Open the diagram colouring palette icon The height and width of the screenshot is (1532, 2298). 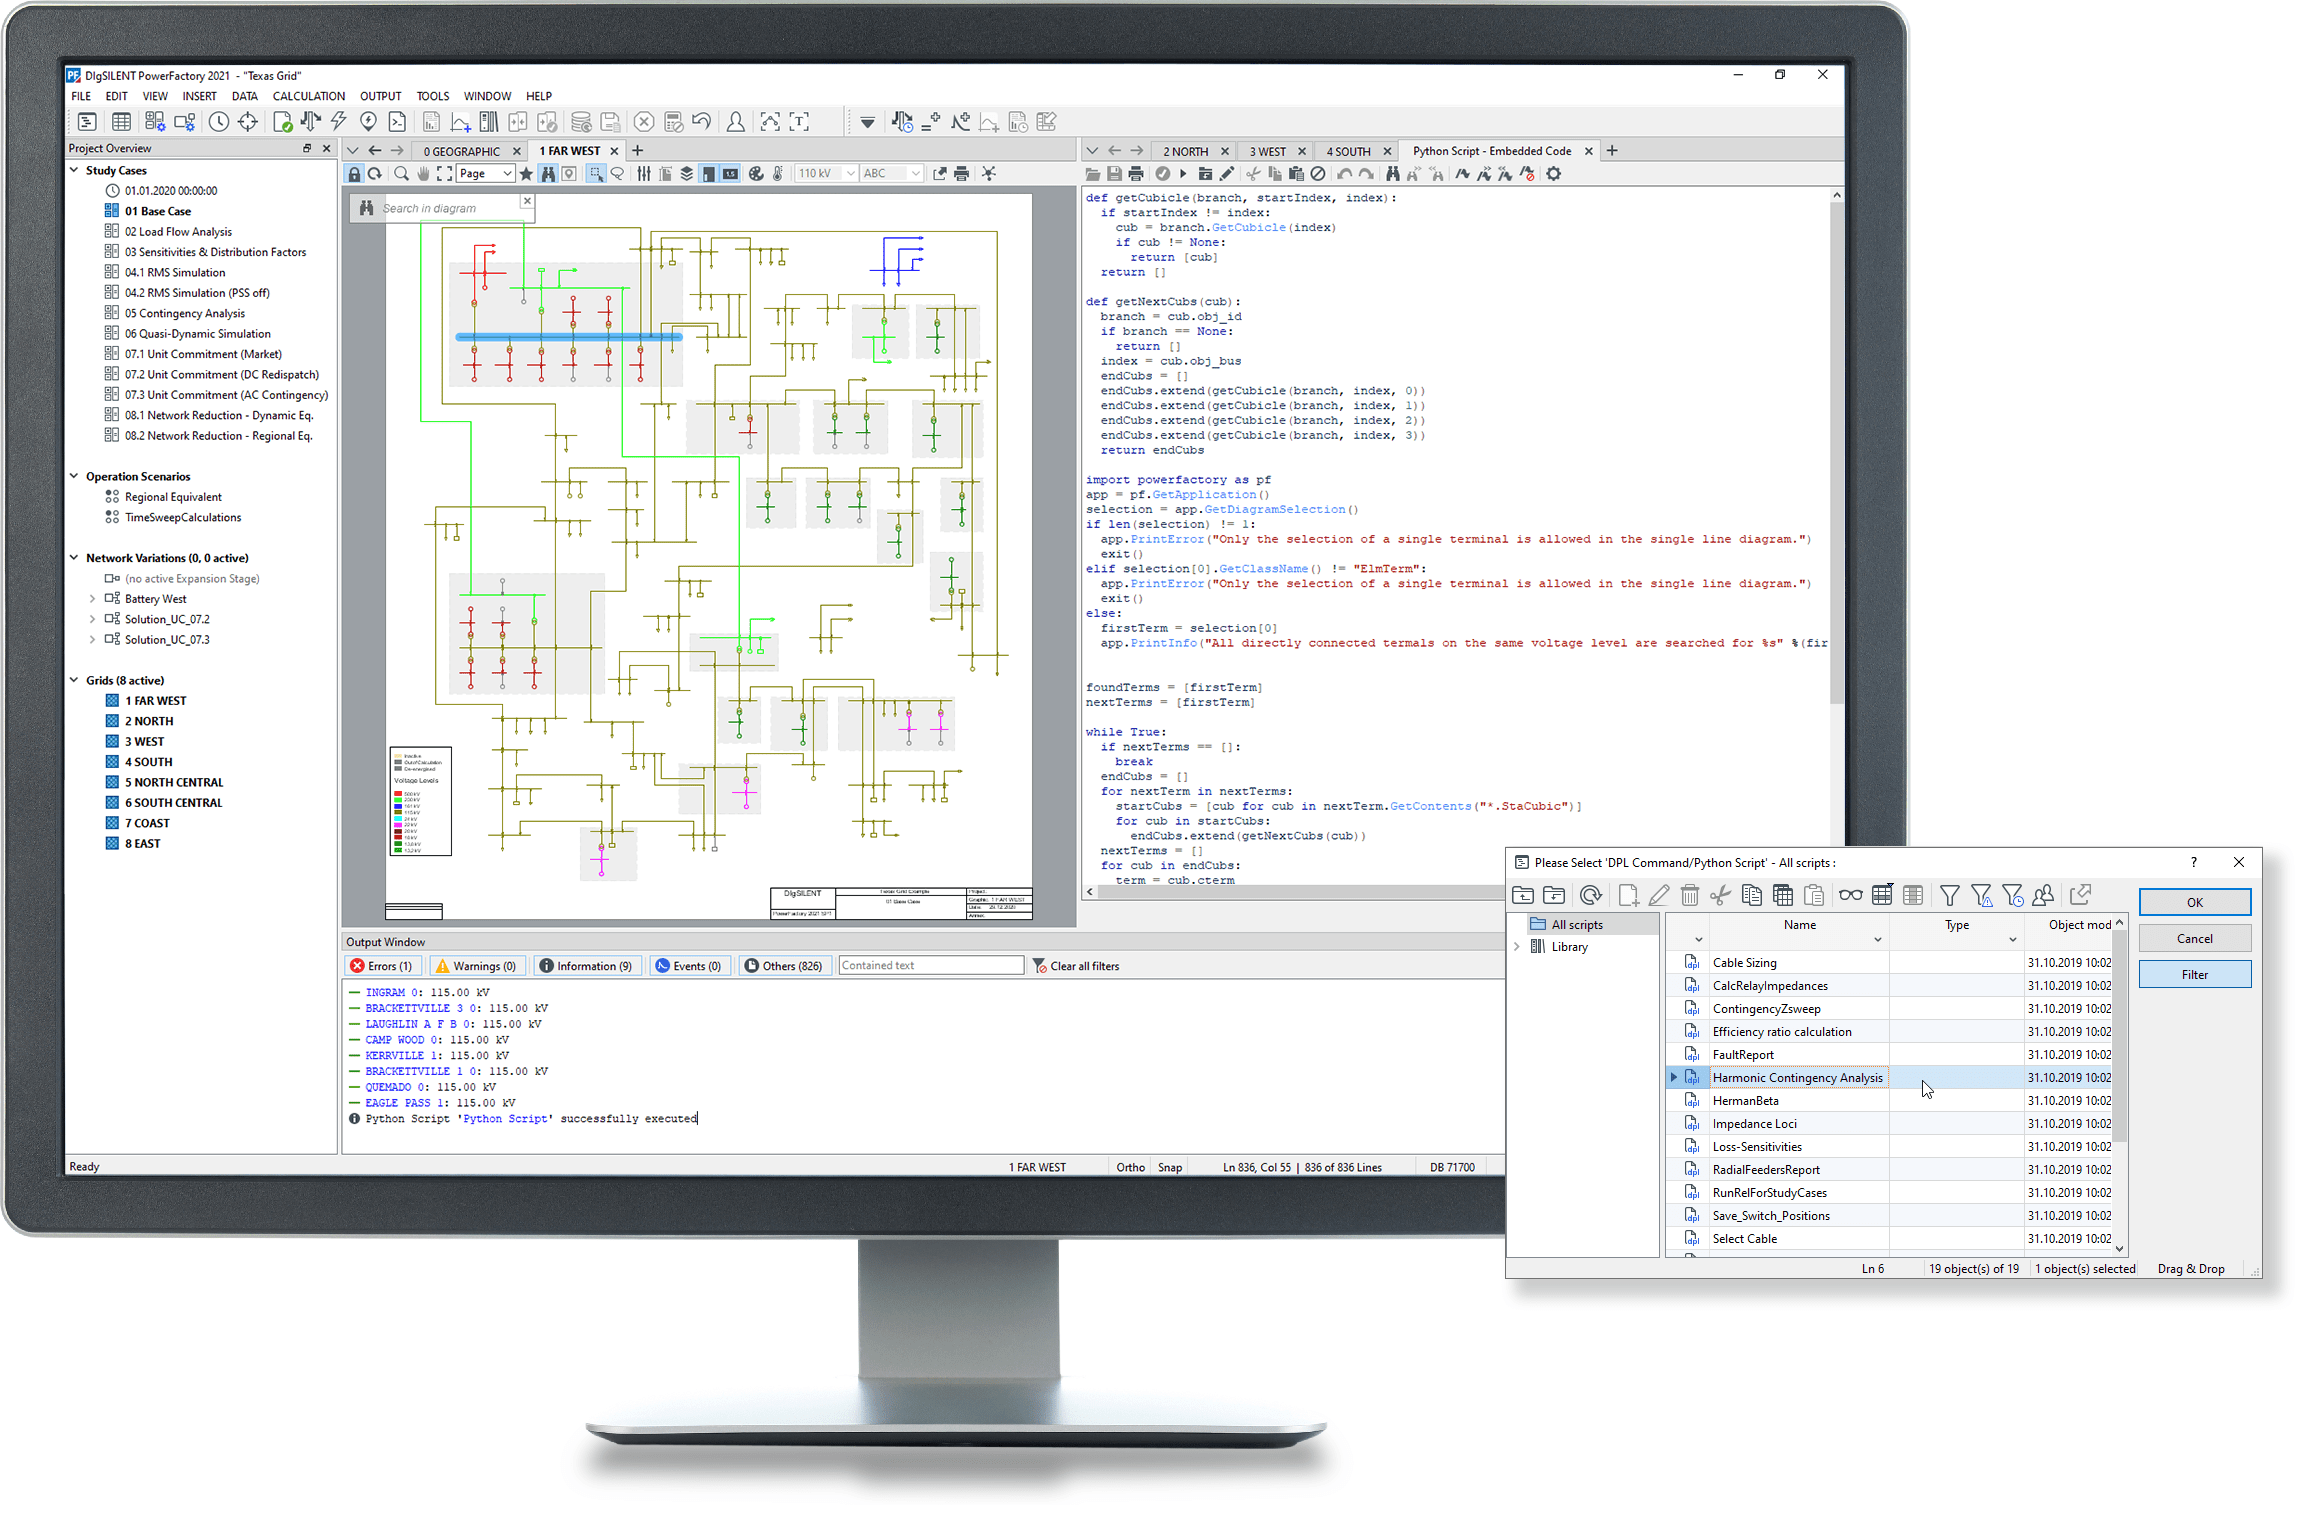[x=756, y=174]
